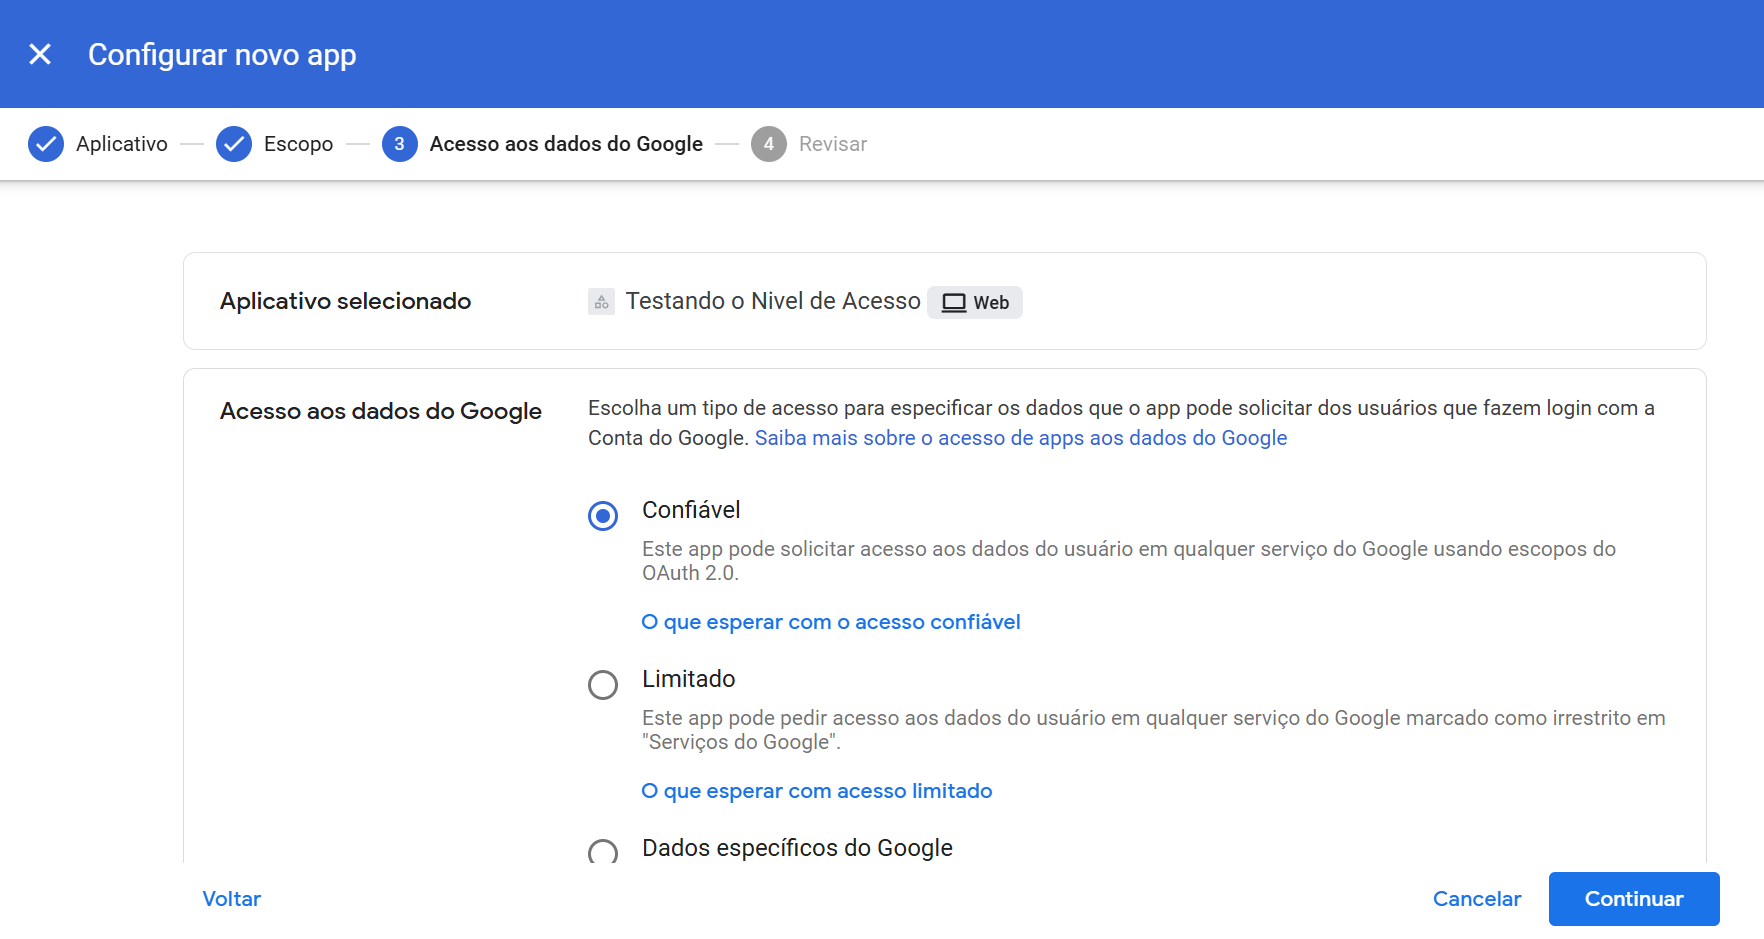The height and width of the screenshot is (939, 1764).
Task: Select the Confiável radio button
Action: (x=603, y=516)
